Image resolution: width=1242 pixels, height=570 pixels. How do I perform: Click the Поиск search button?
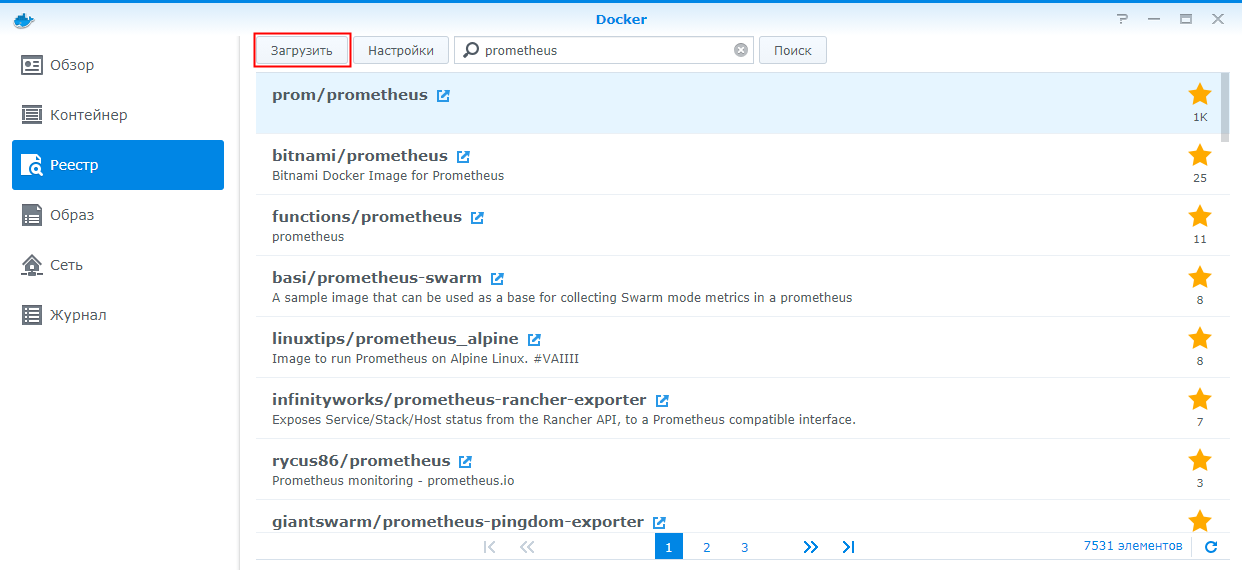[x=792, y=50]
